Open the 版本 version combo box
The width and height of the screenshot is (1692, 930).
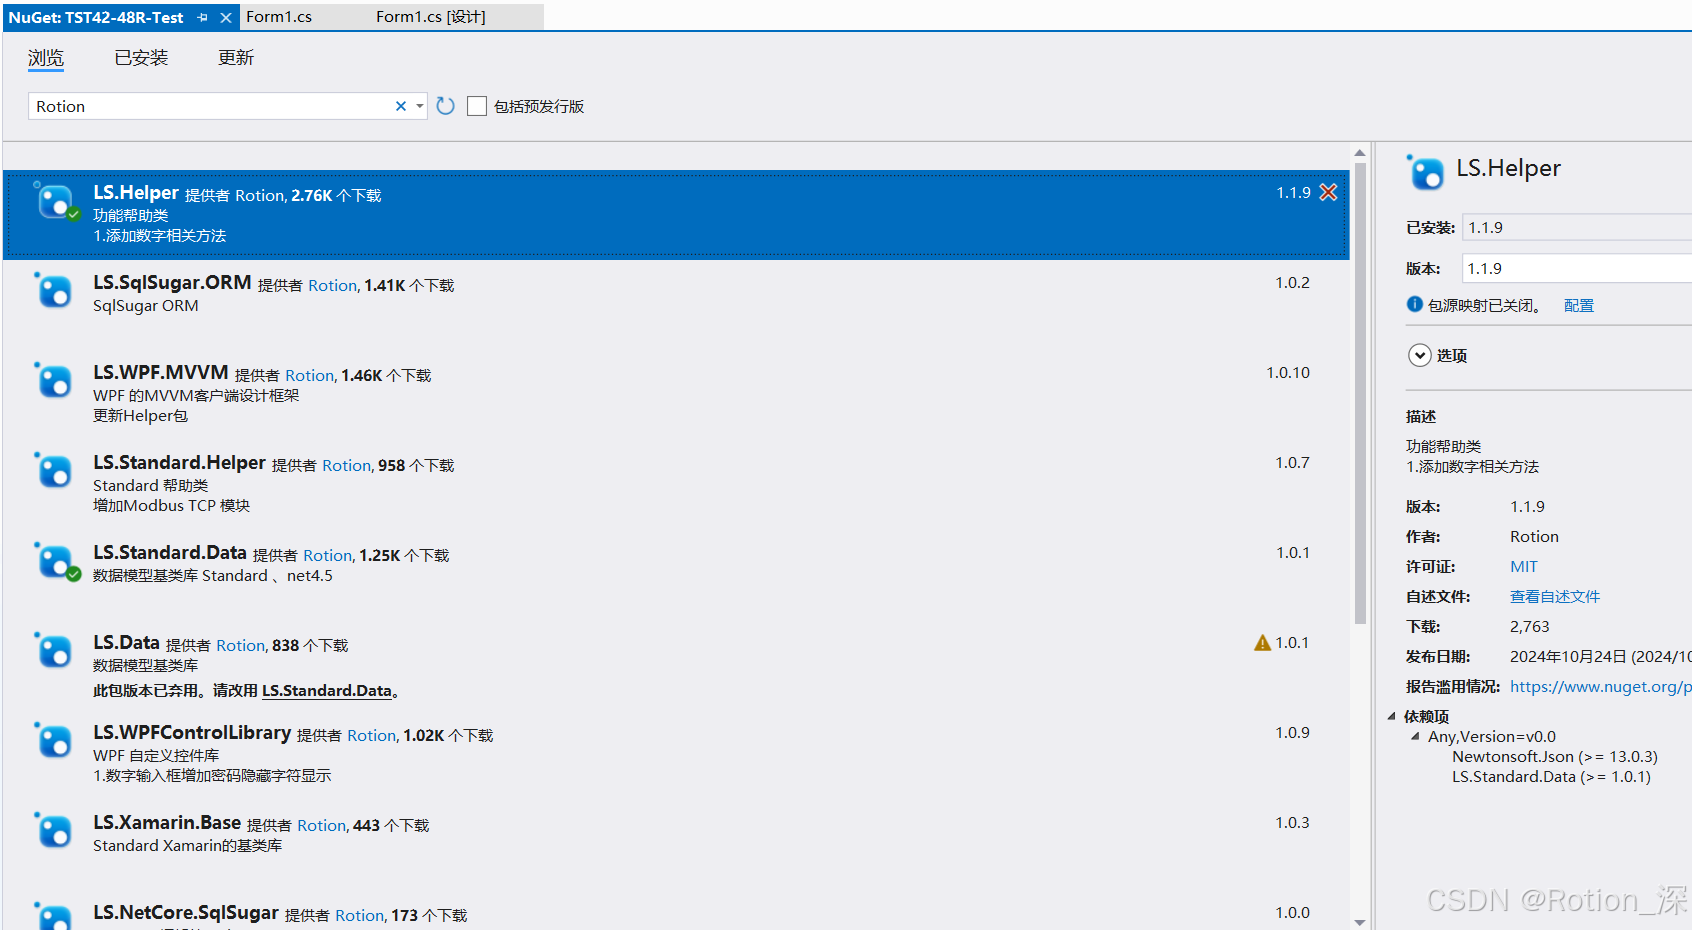[x=1577, y=268]
